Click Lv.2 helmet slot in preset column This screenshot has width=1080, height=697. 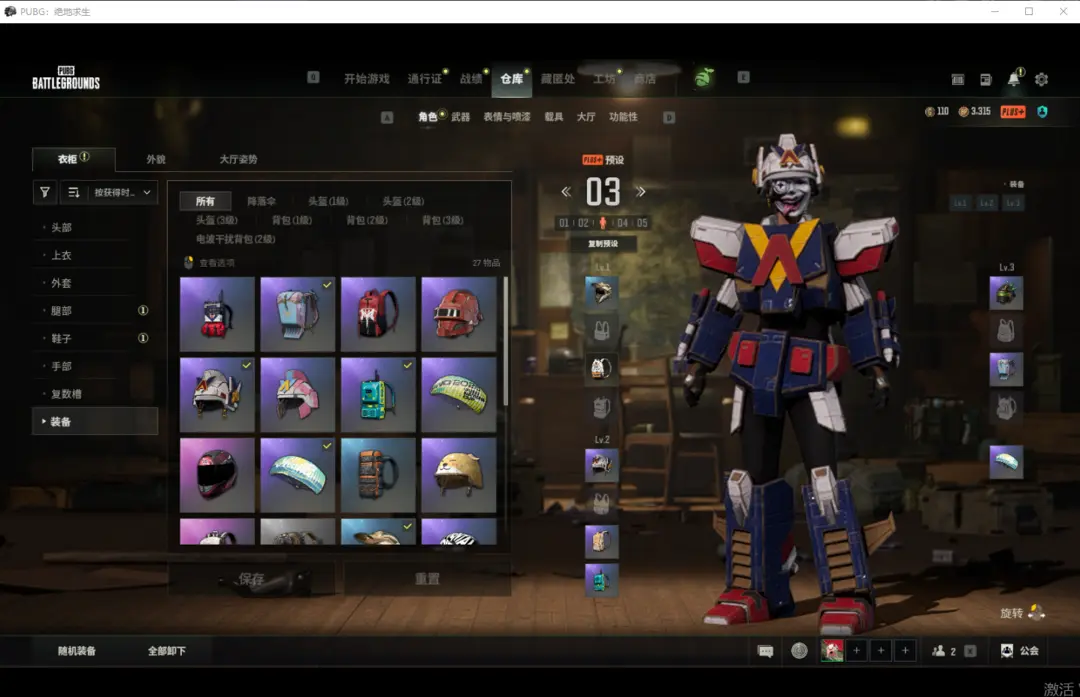(601, 465)
